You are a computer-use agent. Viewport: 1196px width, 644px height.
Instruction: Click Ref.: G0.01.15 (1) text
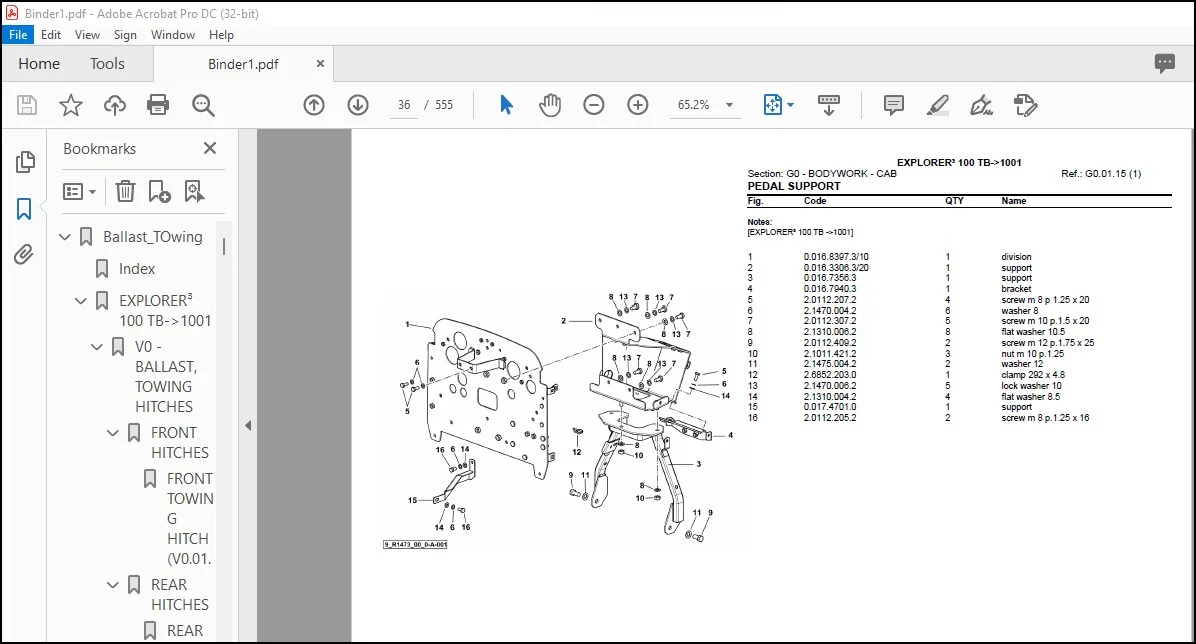pyautogui.click(x=1101, y=174)
